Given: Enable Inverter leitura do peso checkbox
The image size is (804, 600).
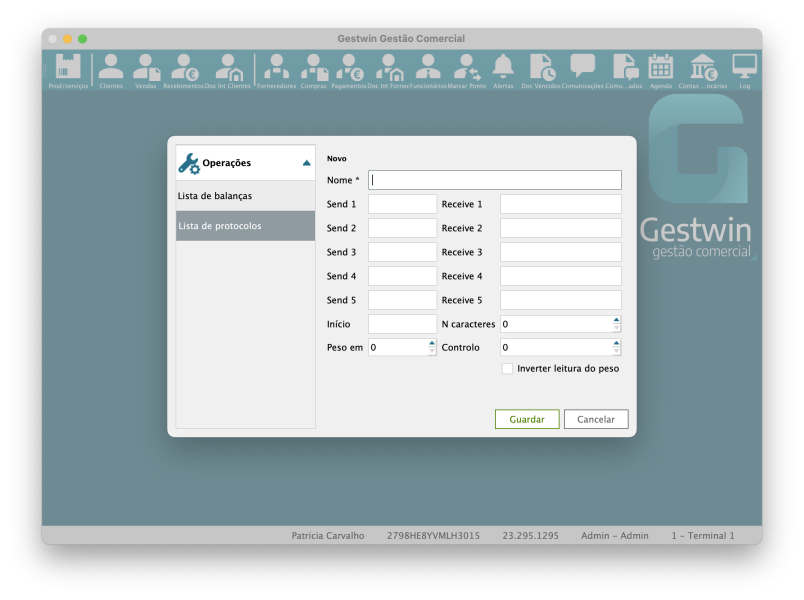Looking at the screenshot, I should tap(507, 369).
